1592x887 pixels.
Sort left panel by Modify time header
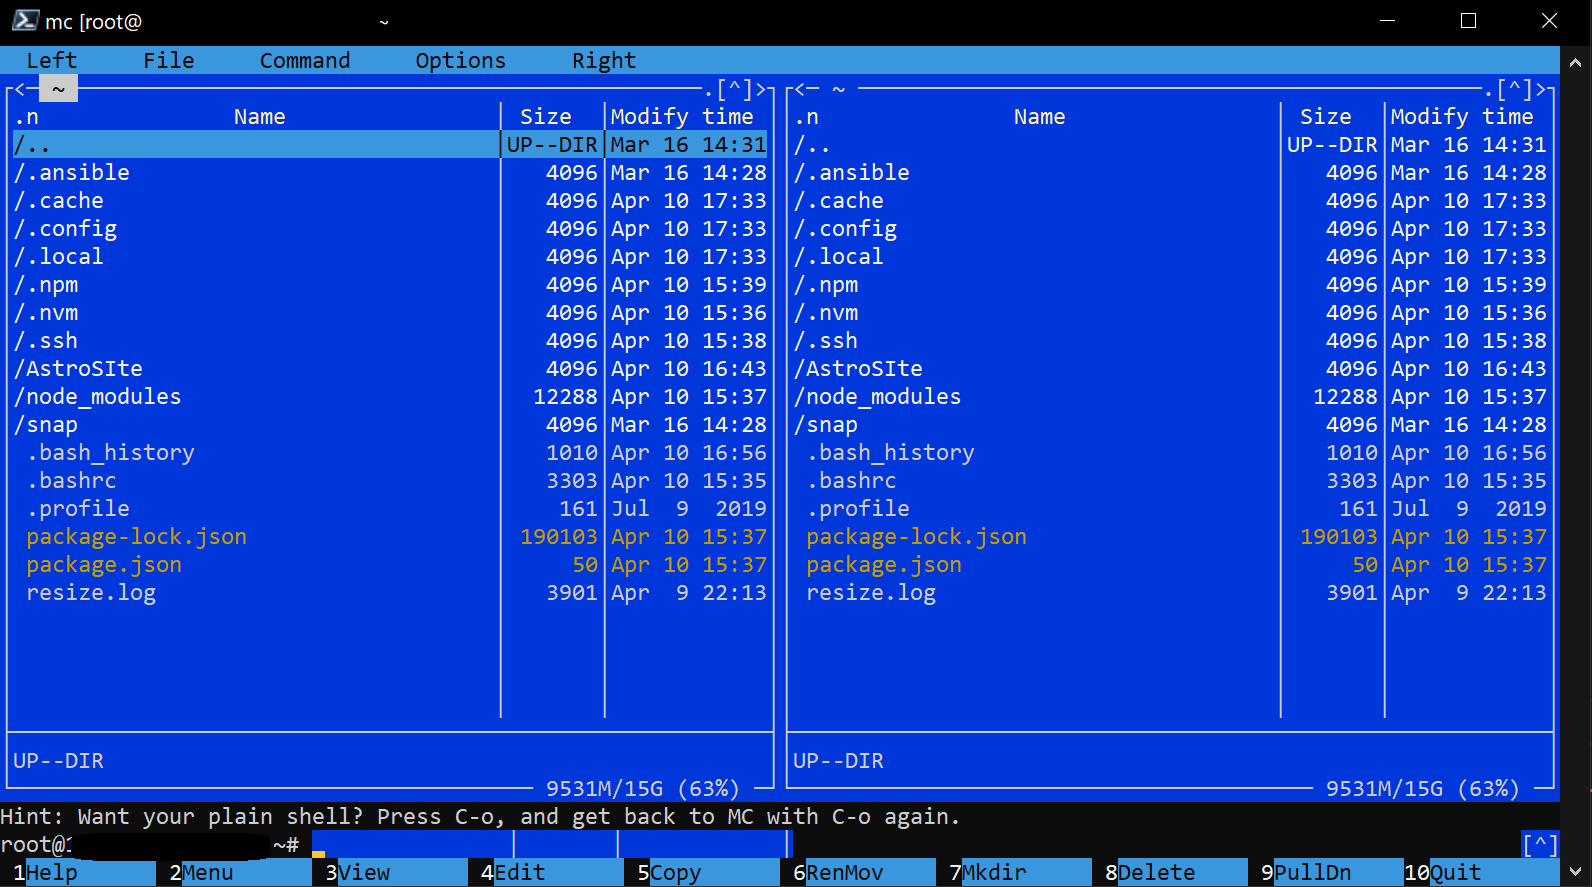tap(682, 117)
